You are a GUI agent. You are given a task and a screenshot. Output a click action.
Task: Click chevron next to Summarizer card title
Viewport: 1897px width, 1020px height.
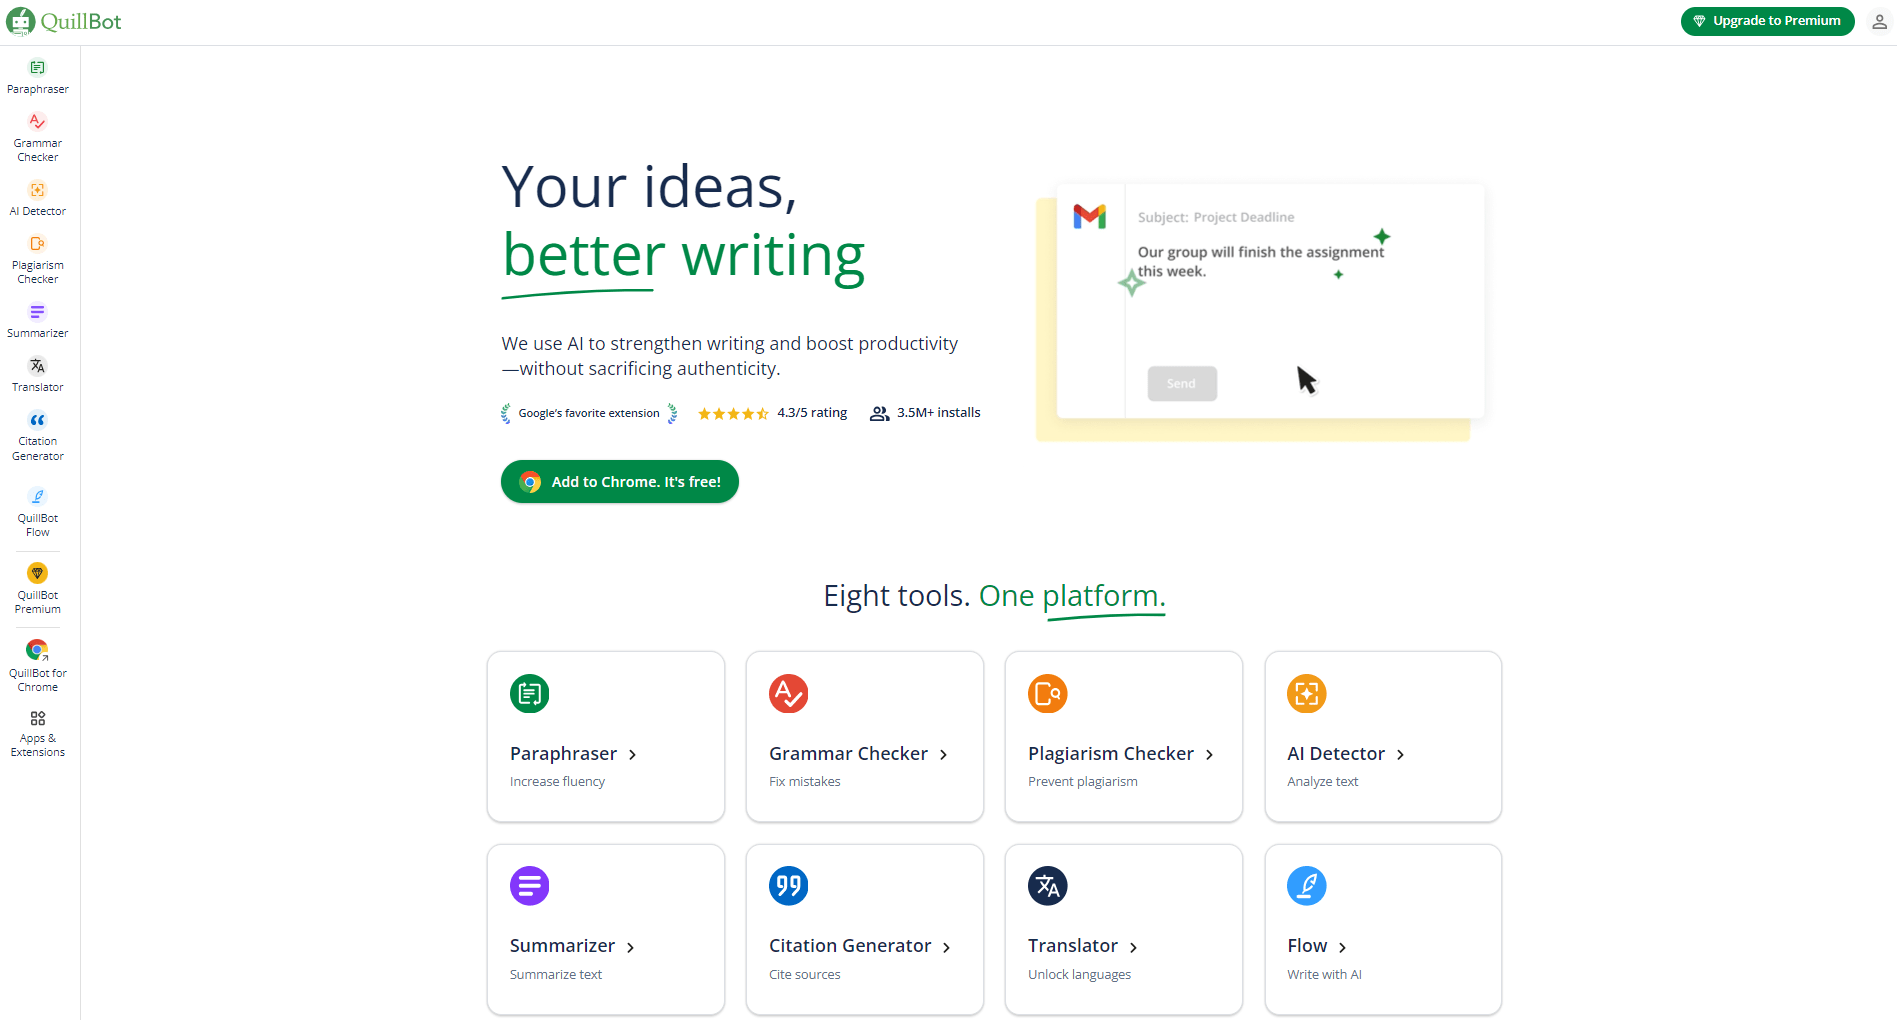(630, 947)
